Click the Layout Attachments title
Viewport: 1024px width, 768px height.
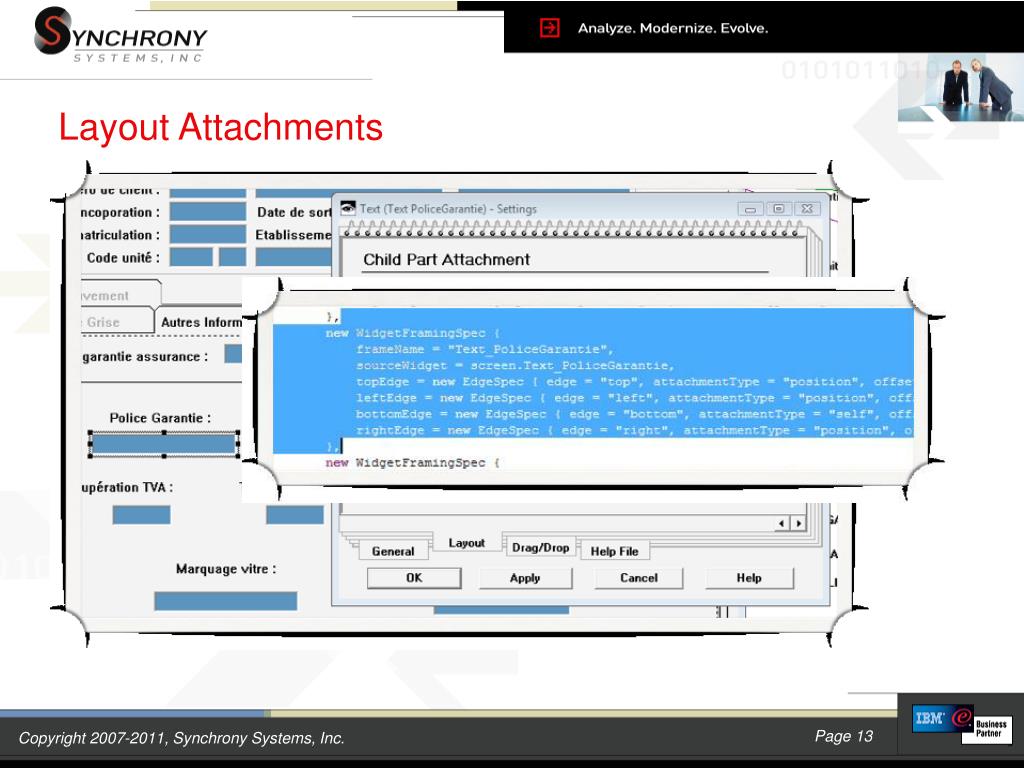[x=221, y=127]
